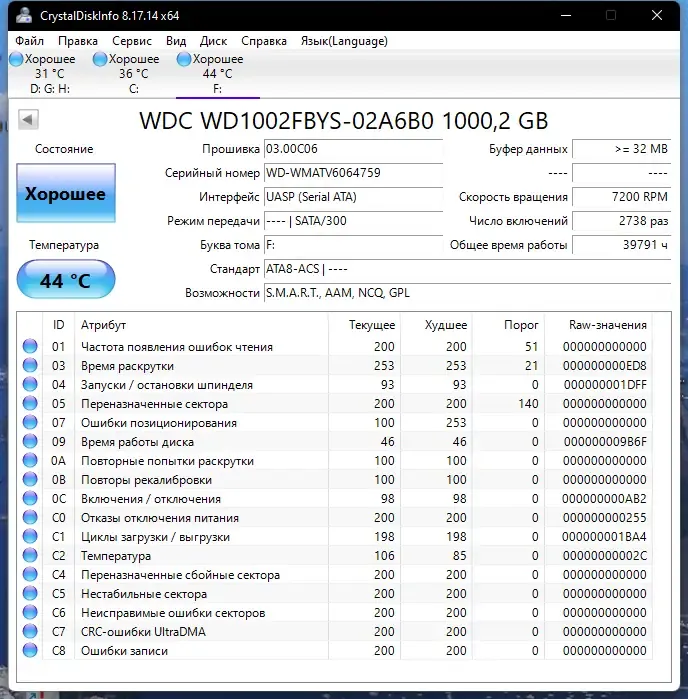Click the Режим передачи field SATA/300
688x699 pixels.
353,221
